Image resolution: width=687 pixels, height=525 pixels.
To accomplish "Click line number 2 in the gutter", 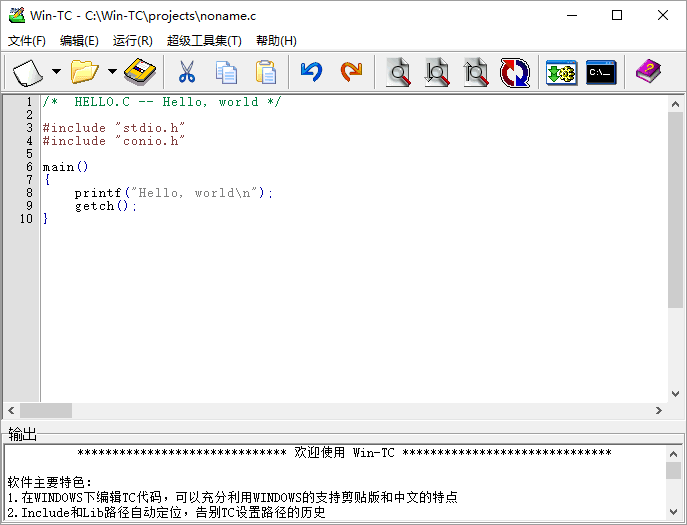I will tap(29, 115).
